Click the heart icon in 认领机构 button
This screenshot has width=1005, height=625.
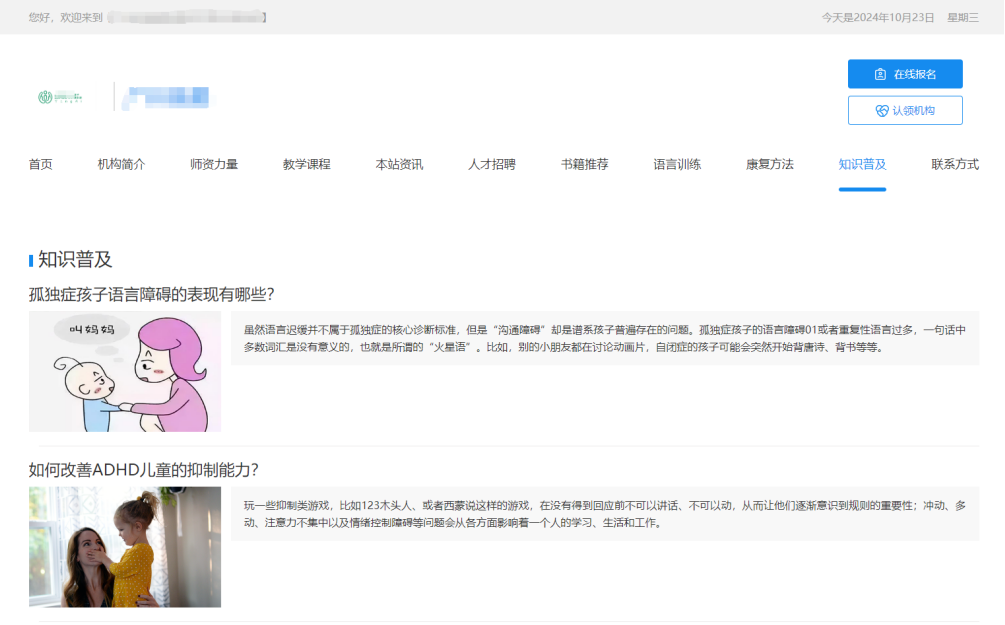point(881,111)
